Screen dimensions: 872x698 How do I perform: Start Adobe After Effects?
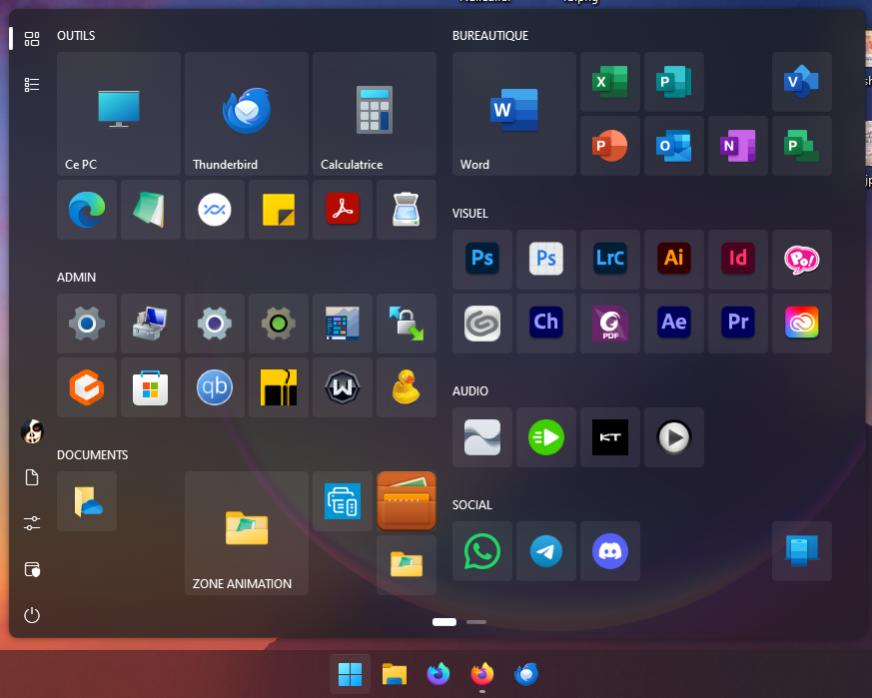pyautogui.click(x=674, y=323)
